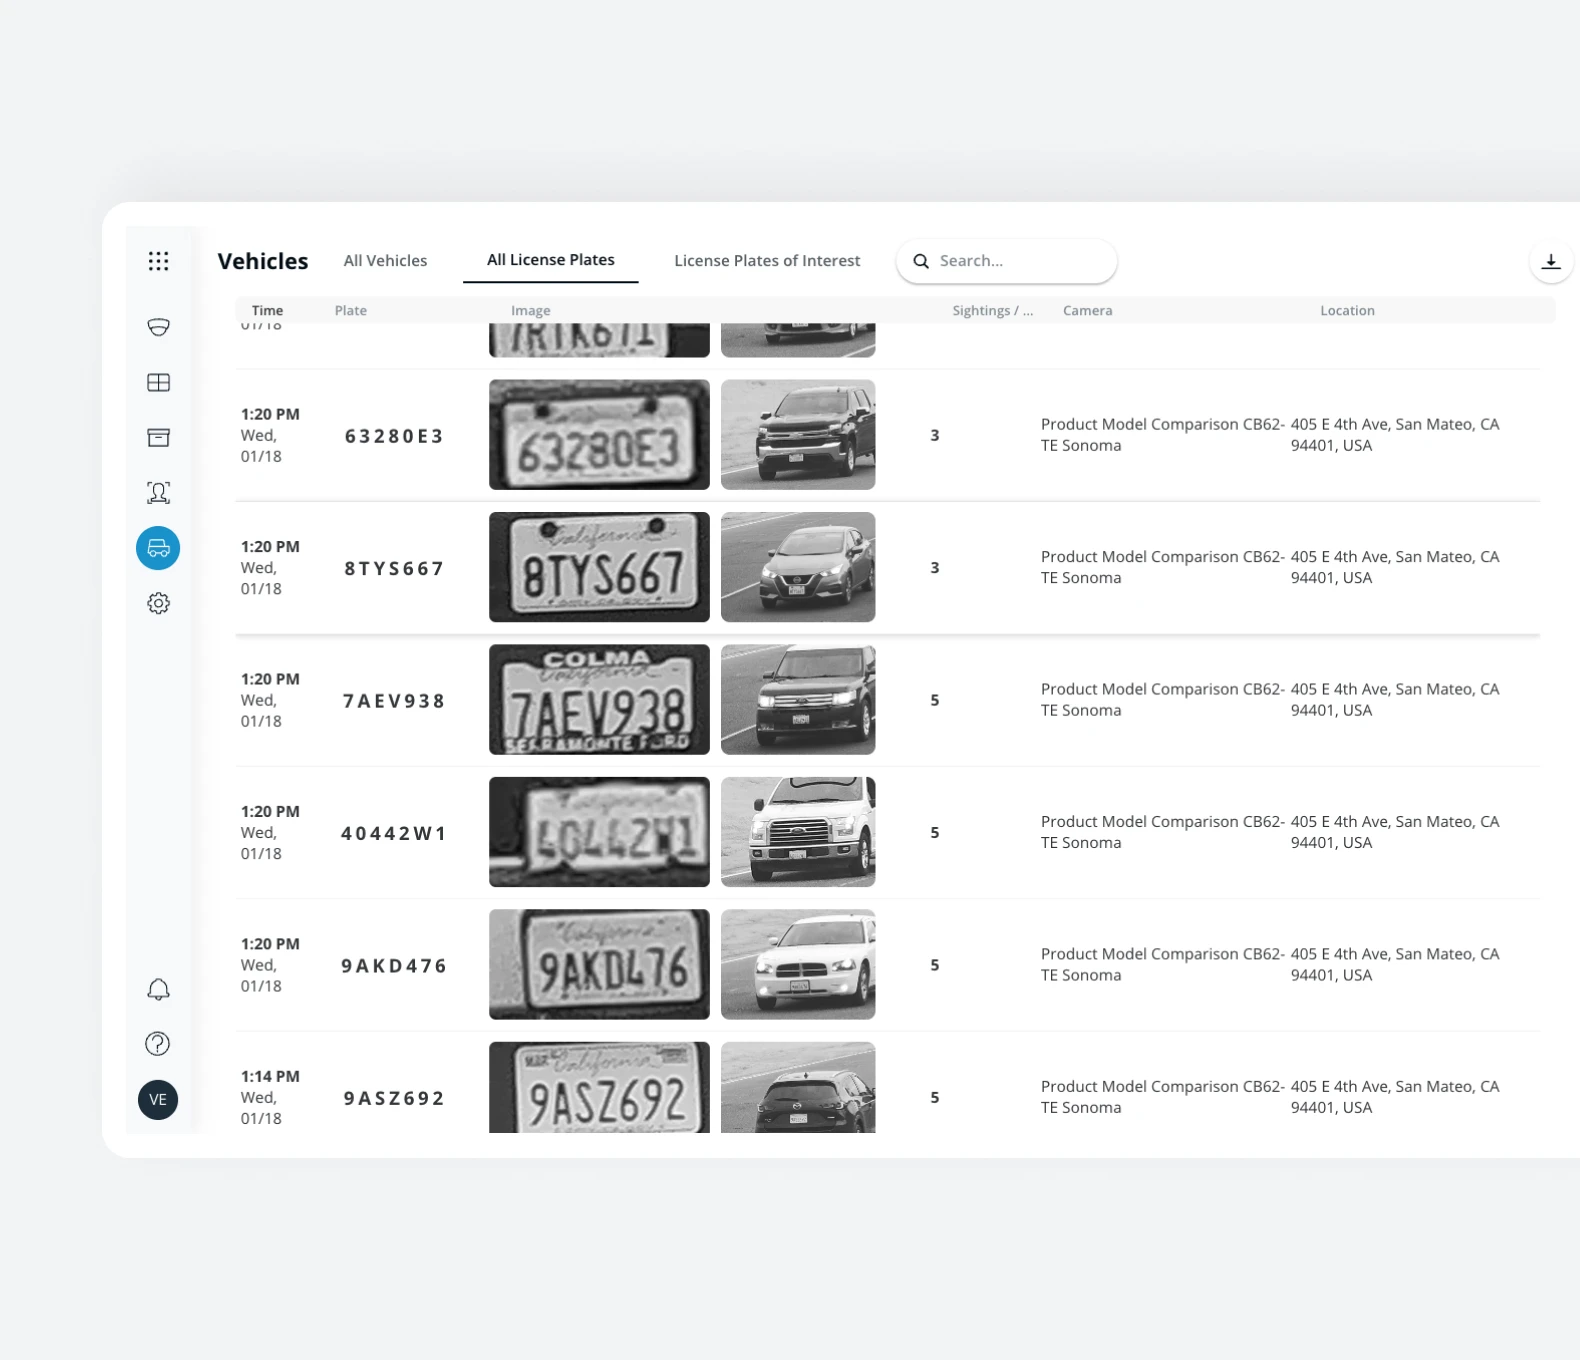Select plate text 7AEV938
Screen dimensions: 1580x1360
(394, 701)
